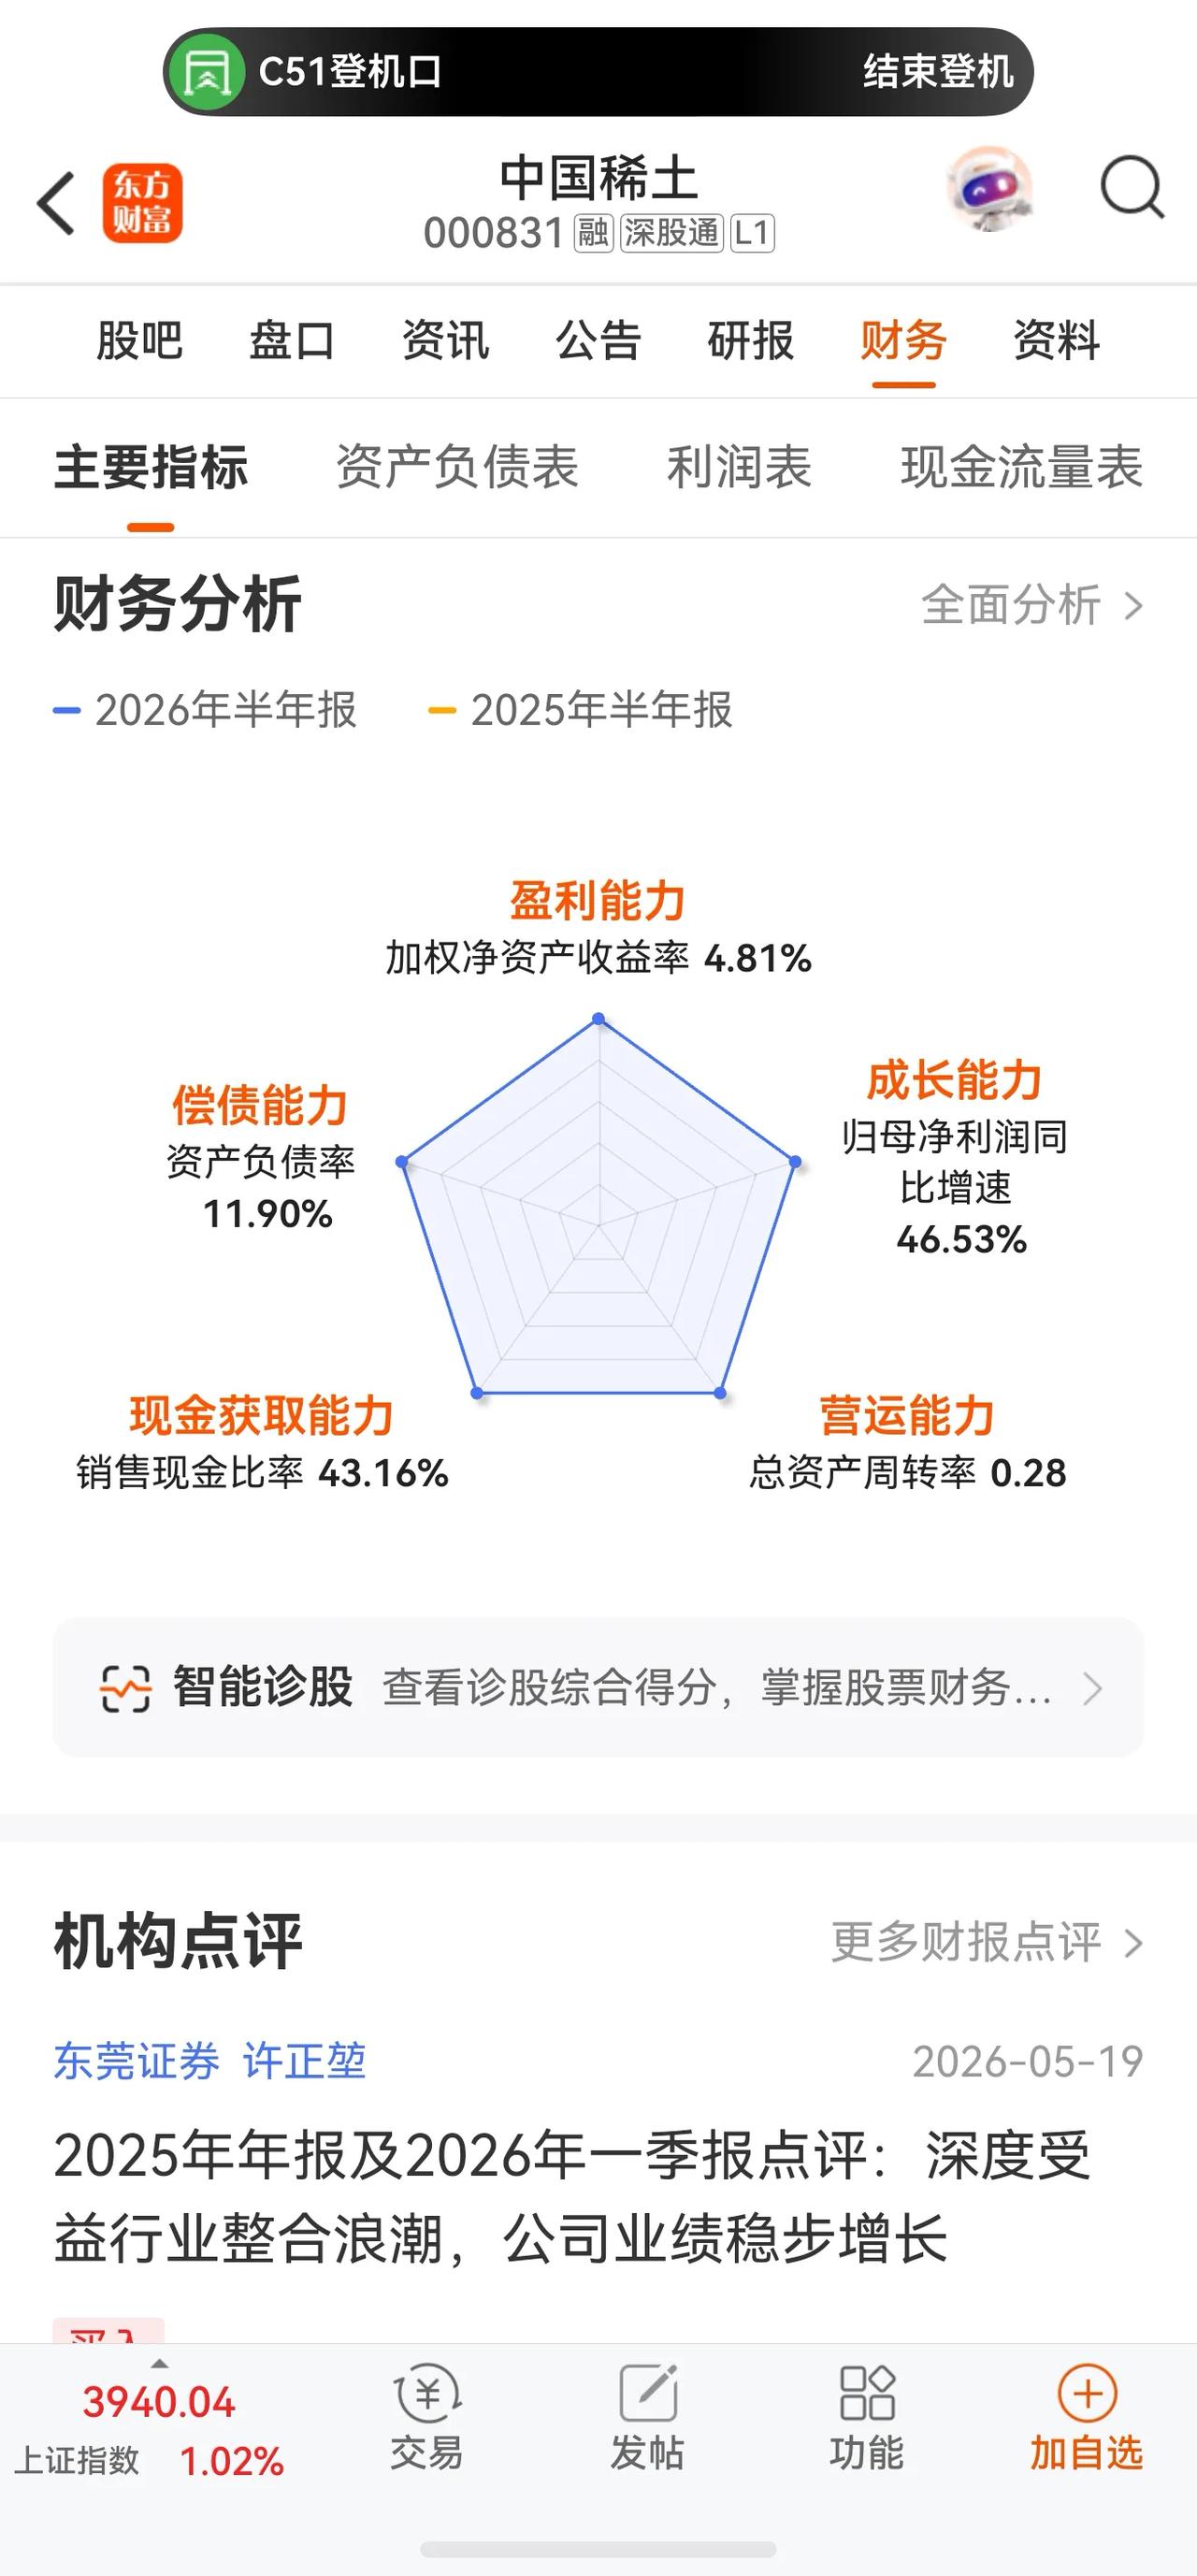
Task: Add stock via 加自选 plus icon
Action: pyautogui.click(x=1087, y=2392)
